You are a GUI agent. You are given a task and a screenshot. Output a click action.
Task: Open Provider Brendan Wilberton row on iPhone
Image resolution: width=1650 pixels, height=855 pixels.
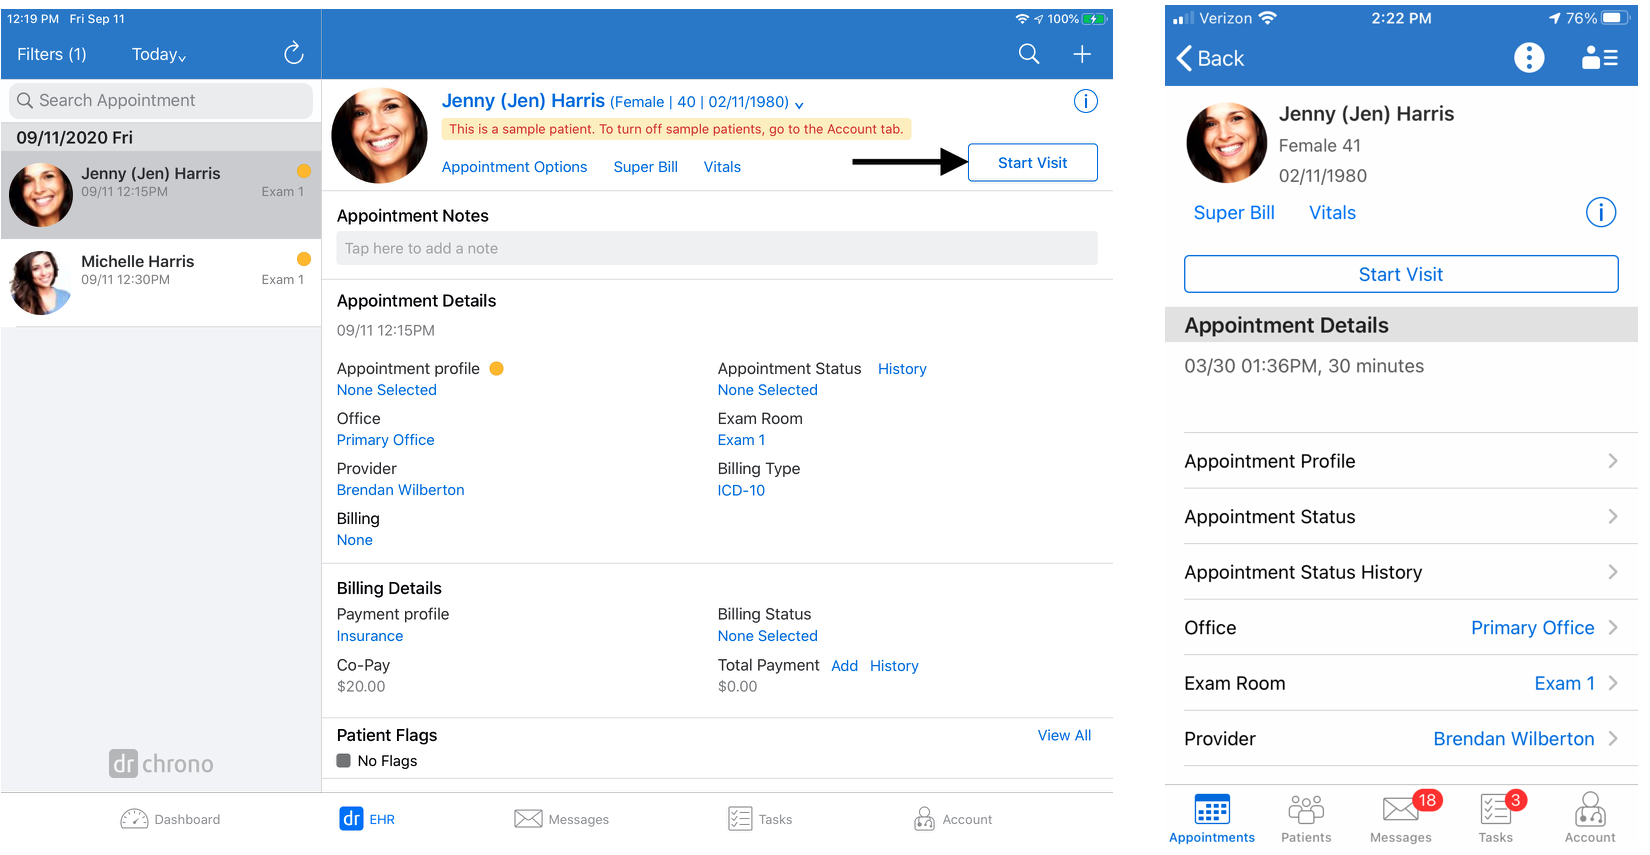[x=1401, y=739]
